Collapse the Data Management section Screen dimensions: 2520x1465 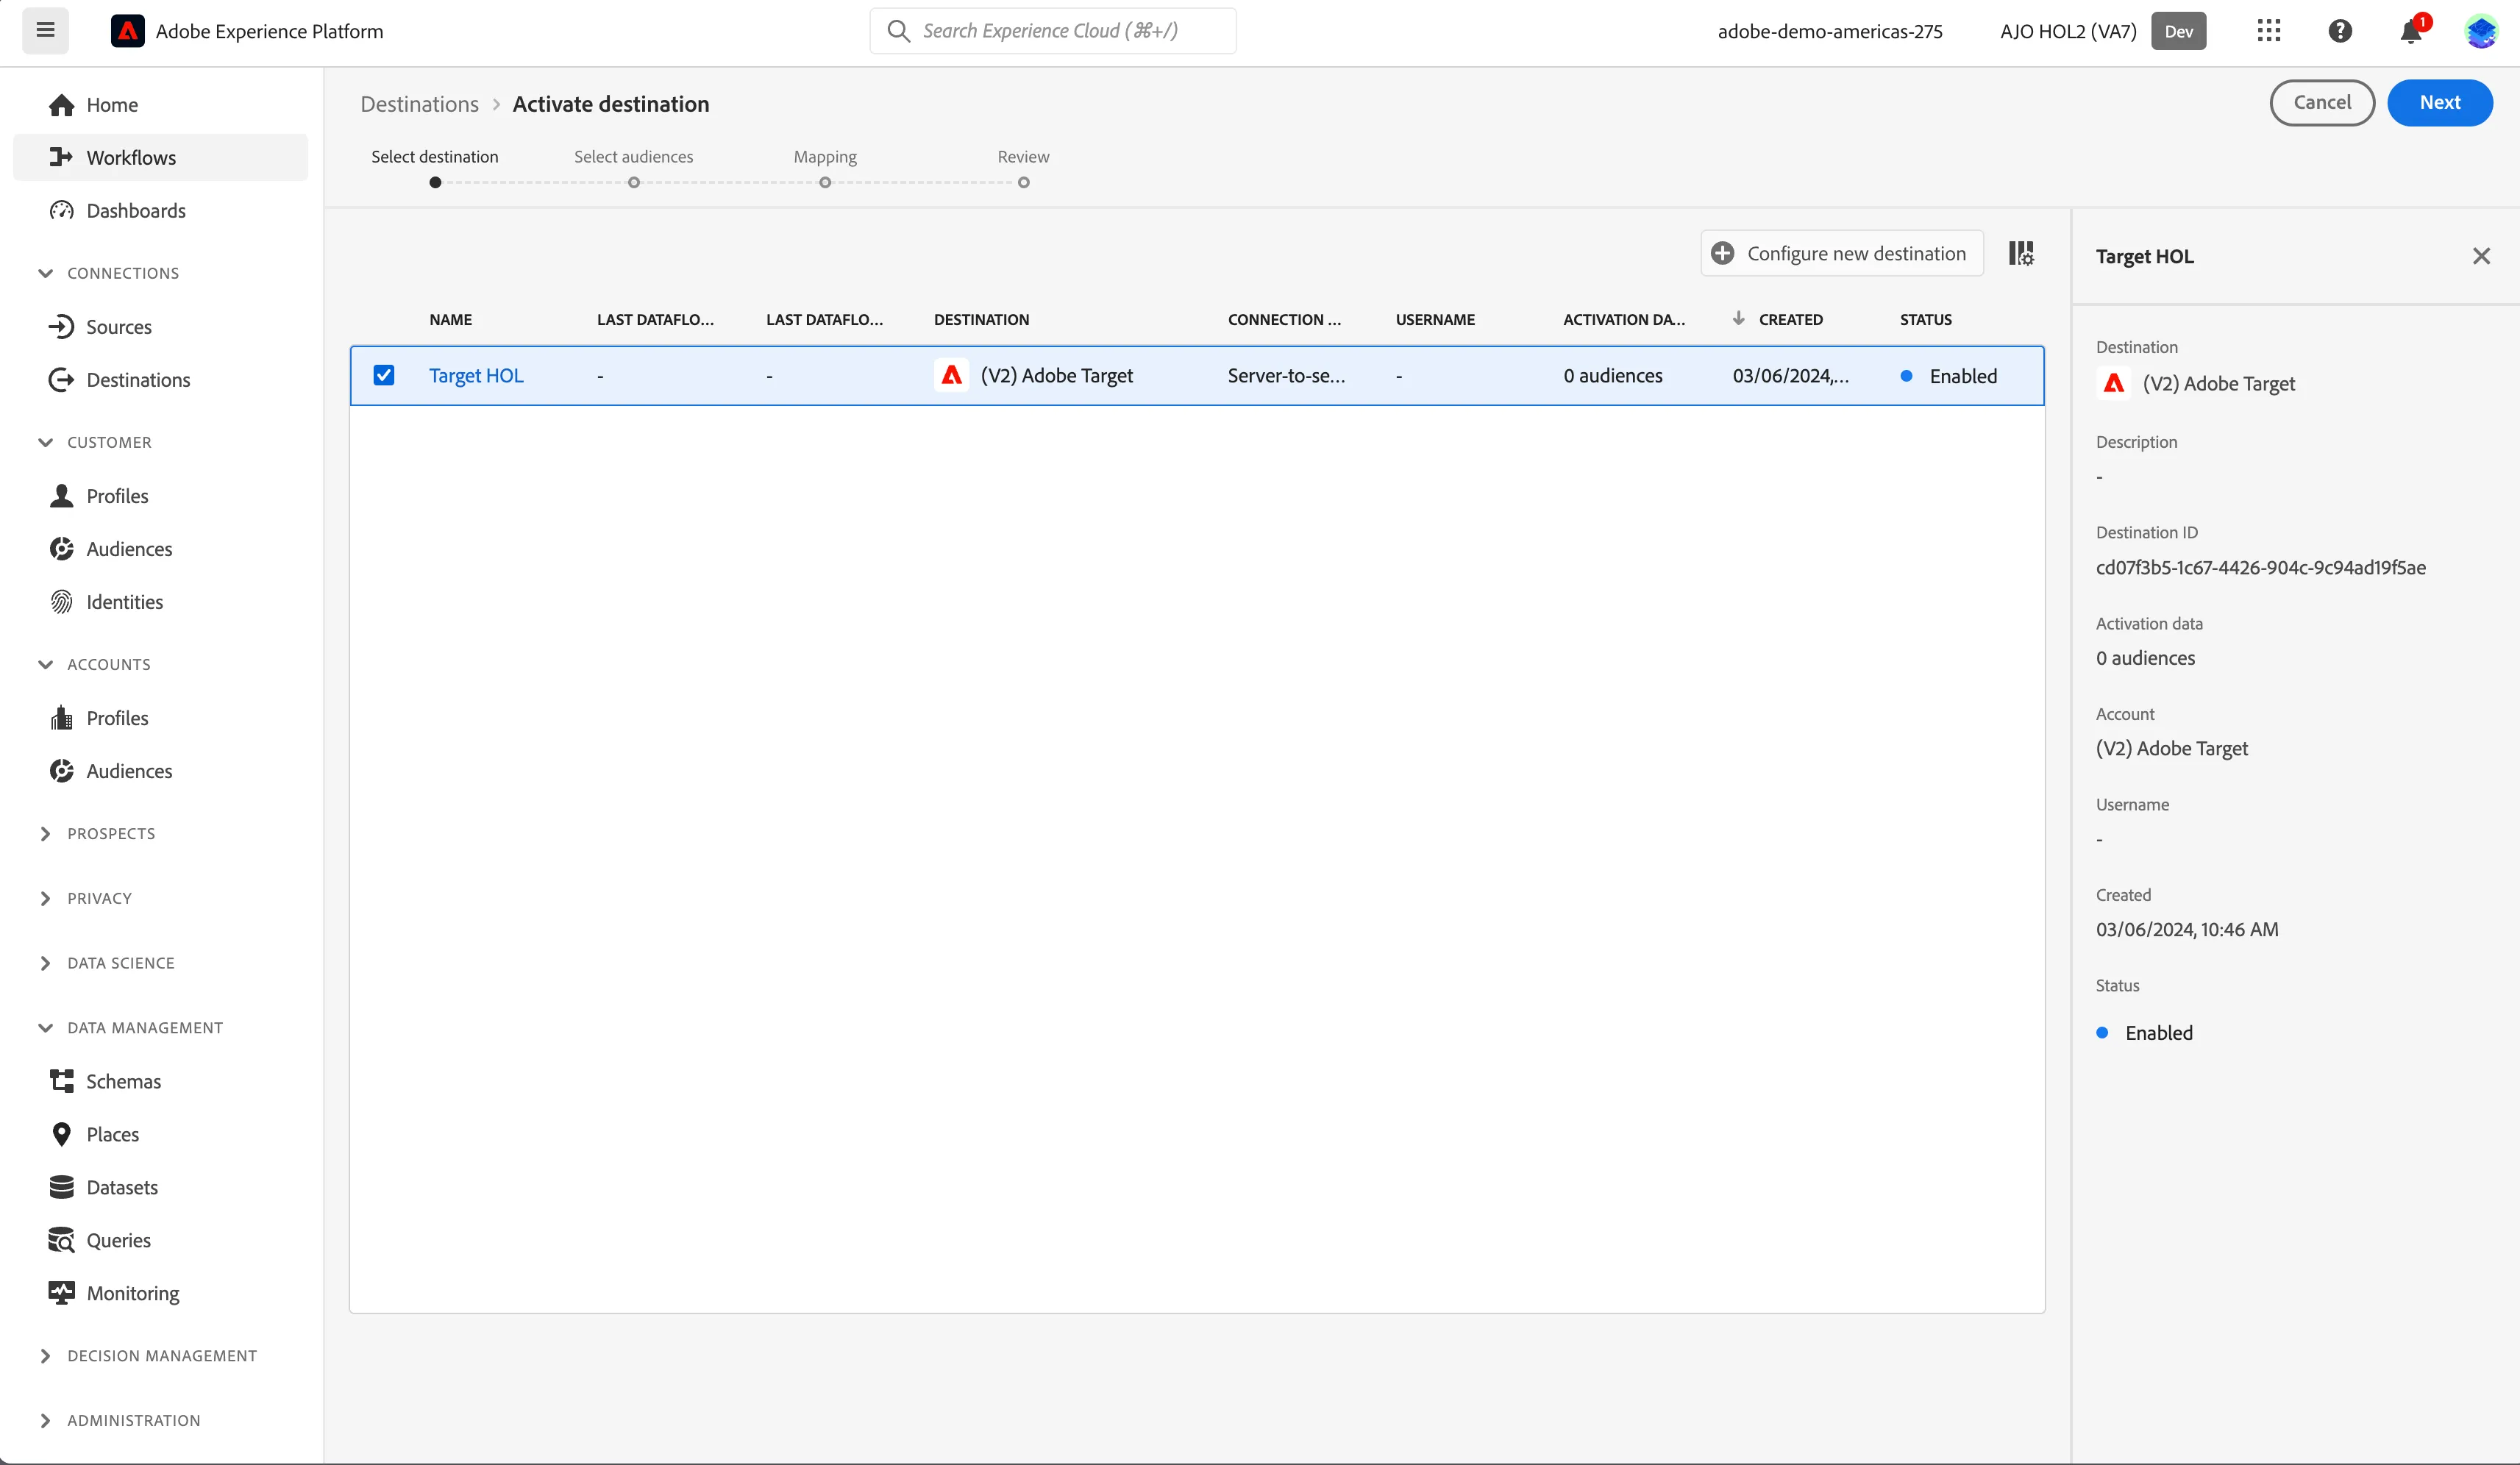[x=130, y=1027]
